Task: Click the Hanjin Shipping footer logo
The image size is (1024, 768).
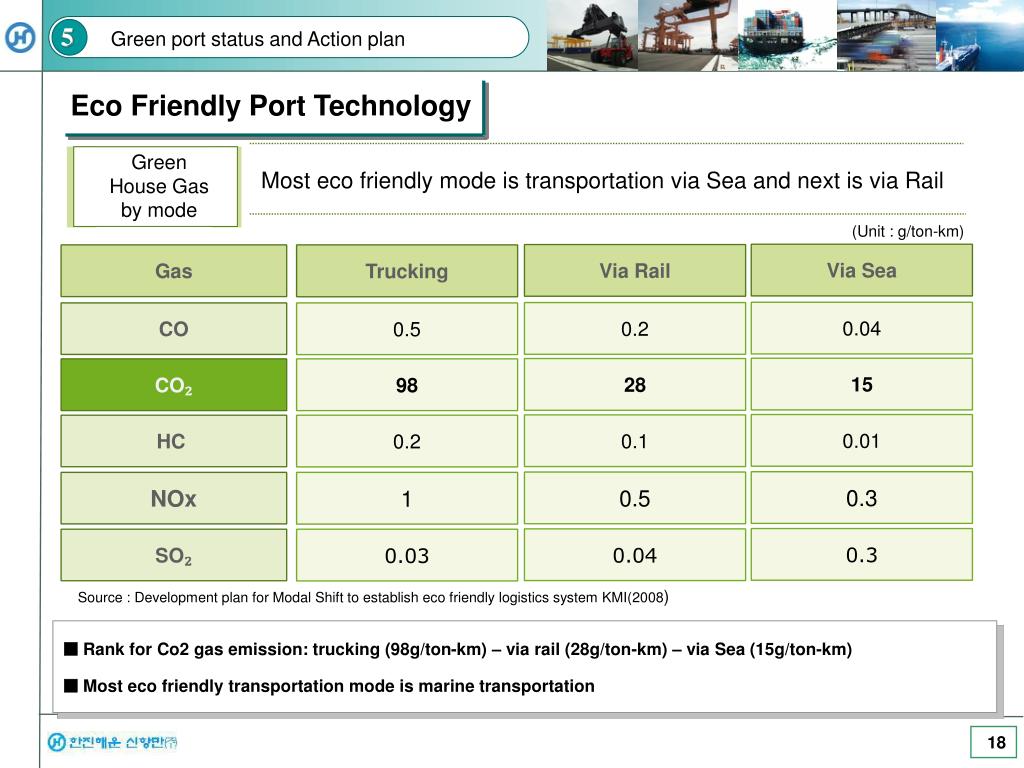Action: point(112,742)
